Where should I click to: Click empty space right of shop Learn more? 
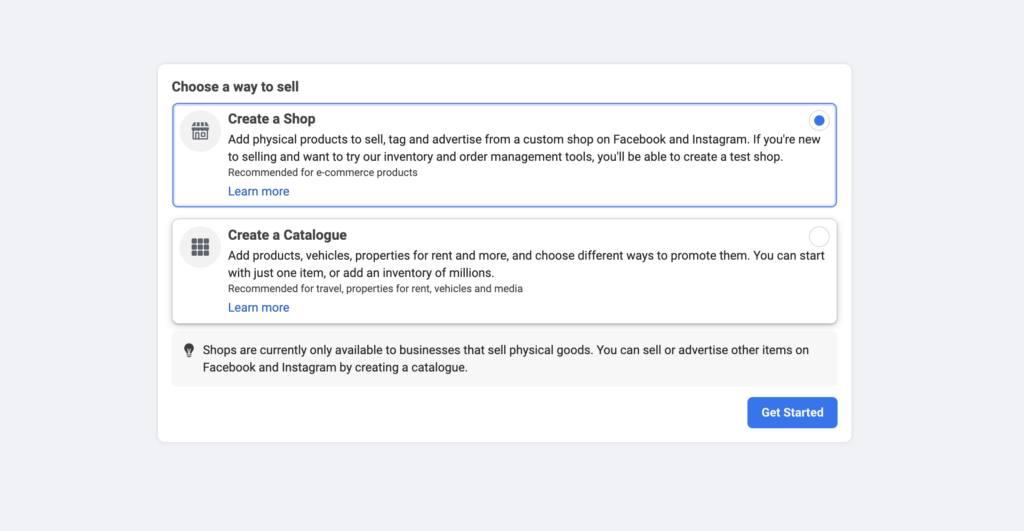[562, 191]
